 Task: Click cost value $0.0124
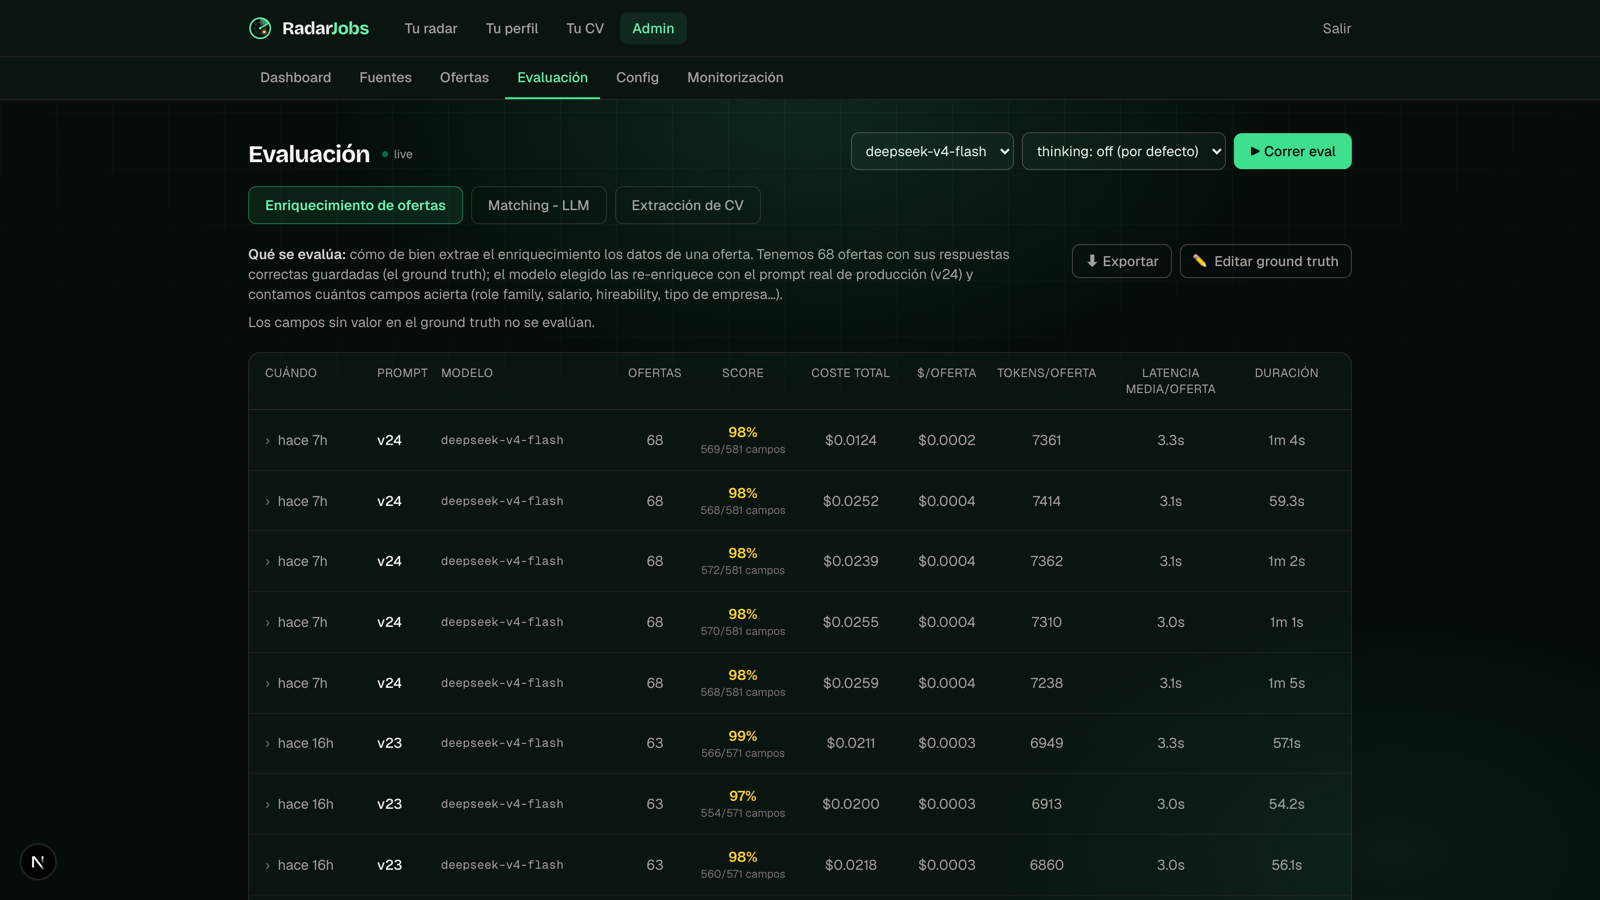pos(851,440)
